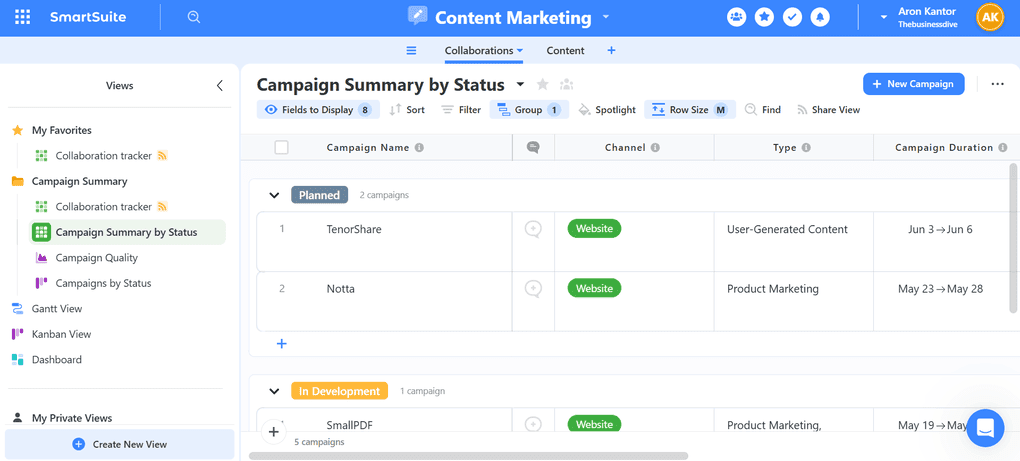
Task: Click the Website tag in TenorShare row
Action: (x=594, y=229)
